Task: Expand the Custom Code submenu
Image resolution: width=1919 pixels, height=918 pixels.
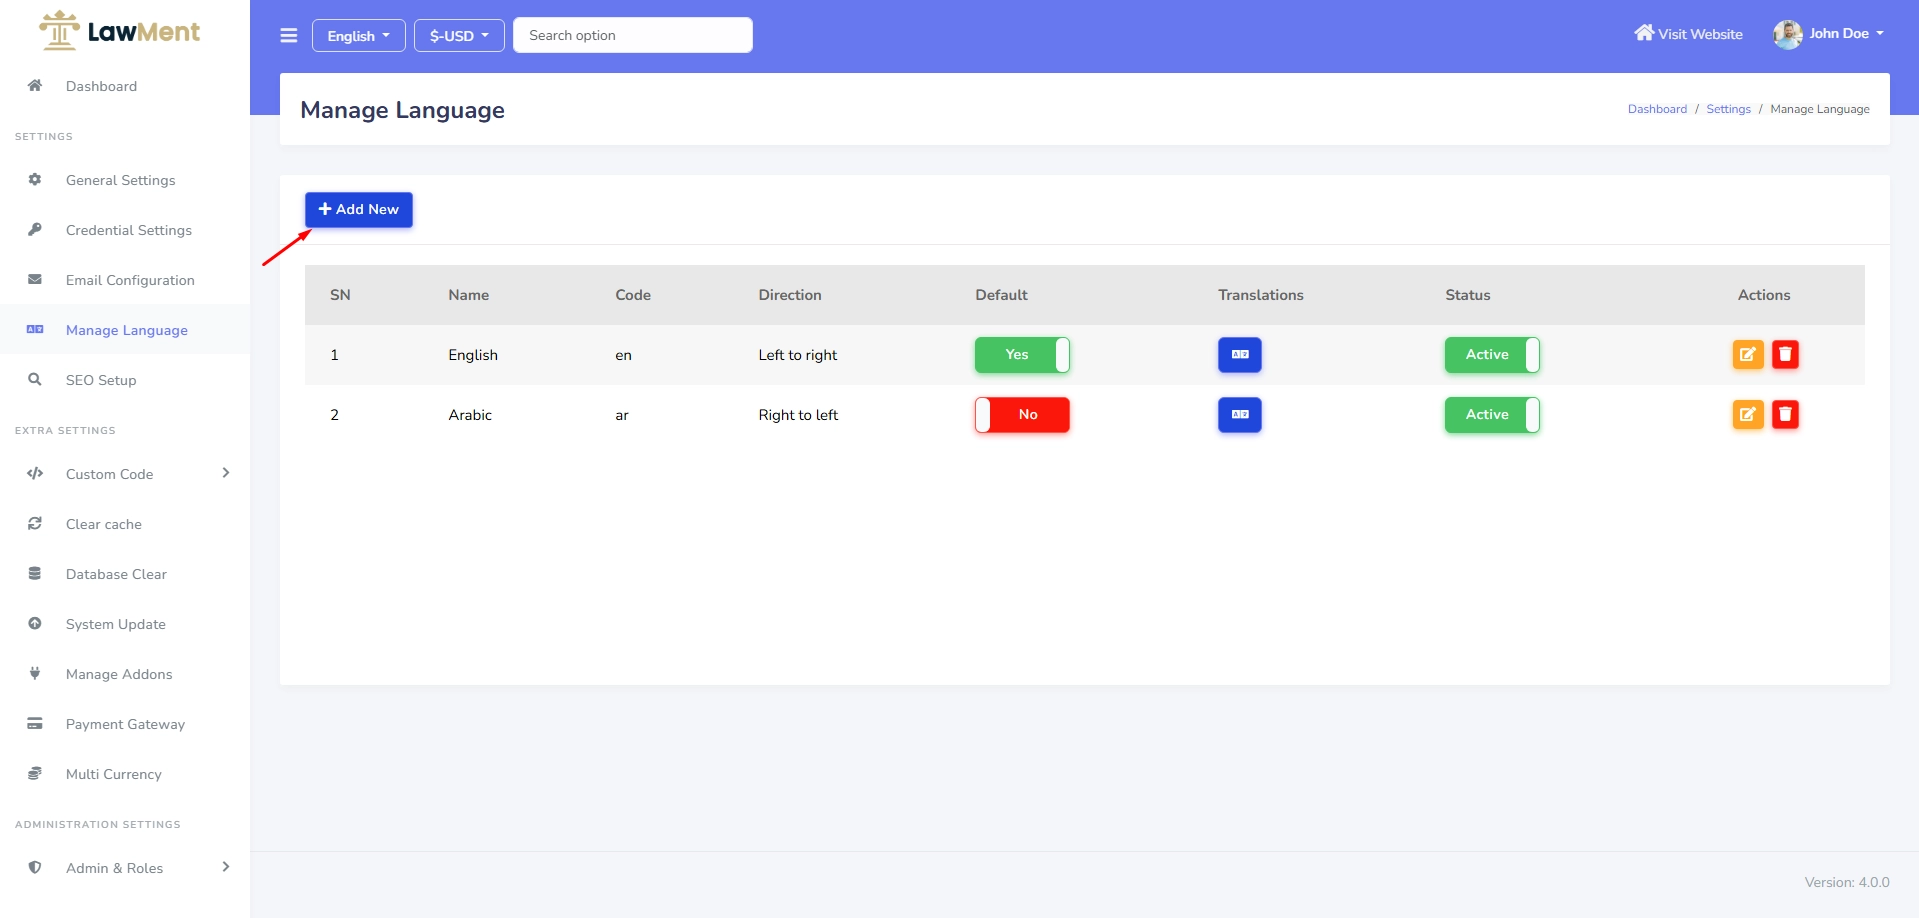Action: pos(128,474)
